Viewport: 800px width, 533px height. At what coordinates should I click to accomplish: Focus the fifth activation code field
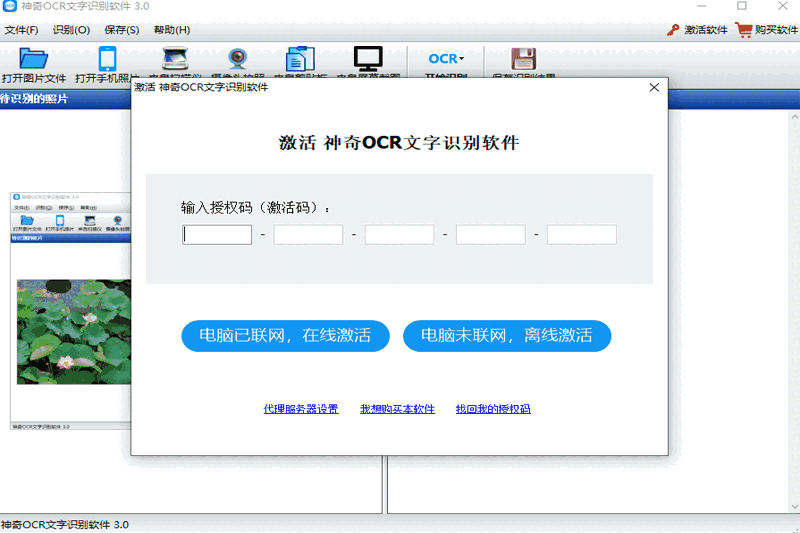[x=582, y=235]
